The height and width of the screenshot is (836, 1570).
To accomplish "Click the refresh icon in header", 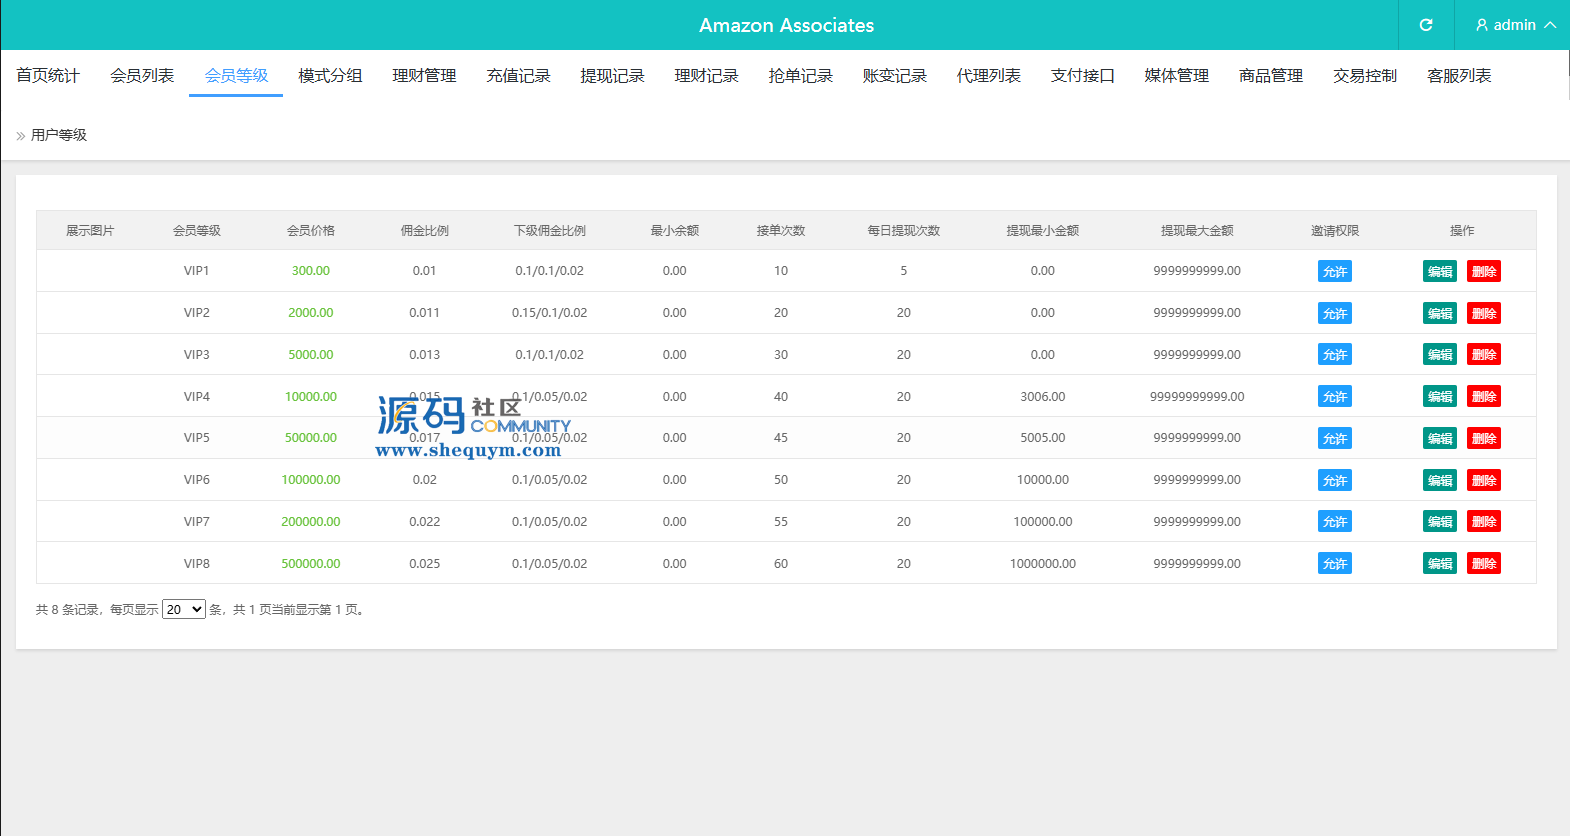I will (x=1426, y=25).
